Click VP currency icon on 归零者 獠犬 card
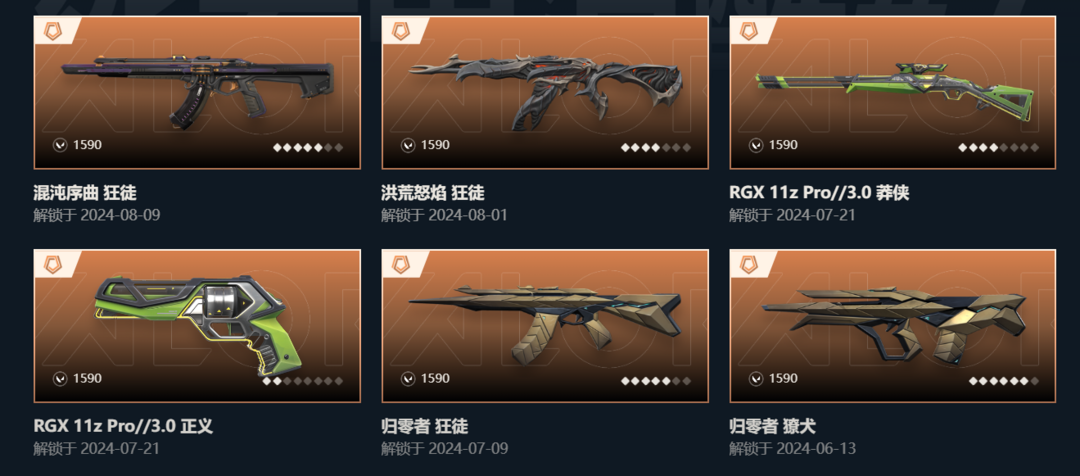 pyautogui.click(x=756, y=379)
